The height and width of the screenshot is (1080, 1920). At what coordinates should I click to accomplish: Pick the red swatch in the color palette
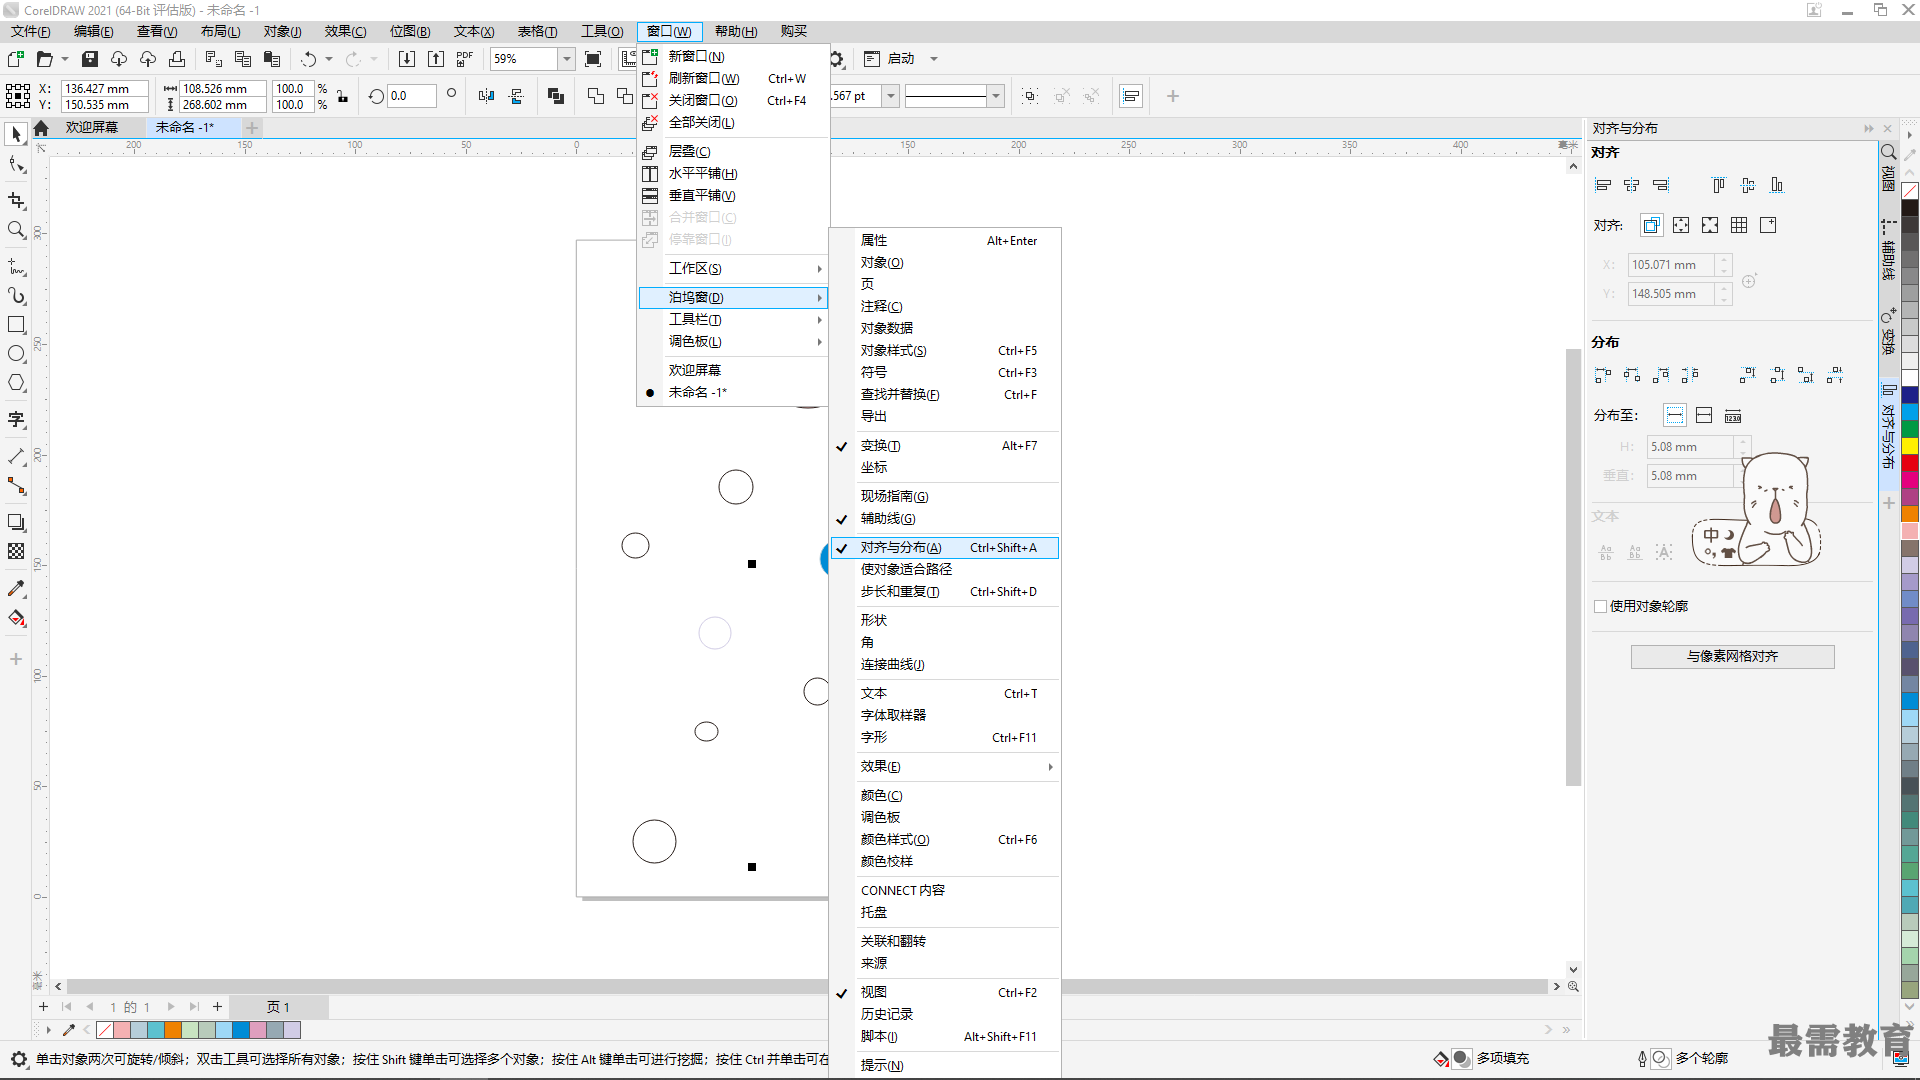[x=1910, y=462]
